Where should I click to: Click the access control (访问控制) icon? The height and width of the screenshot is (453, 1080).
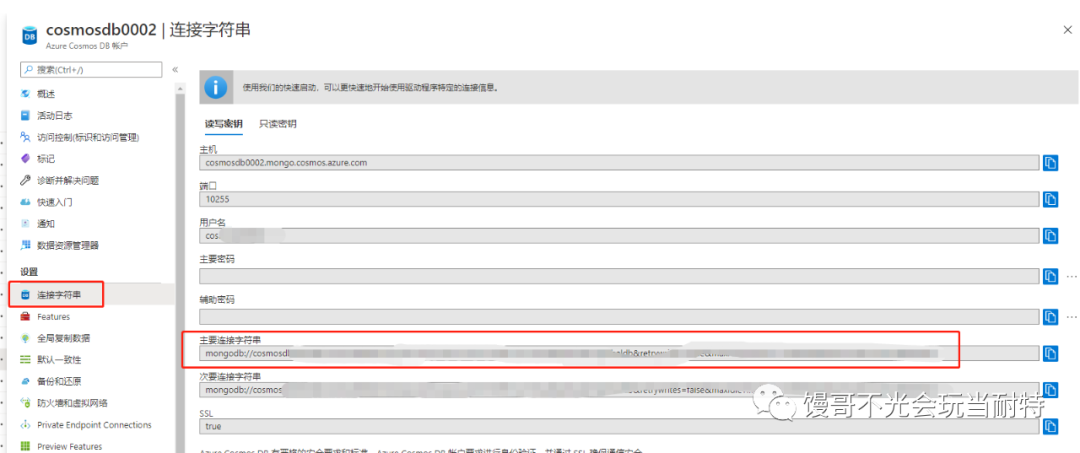point(26,137)
